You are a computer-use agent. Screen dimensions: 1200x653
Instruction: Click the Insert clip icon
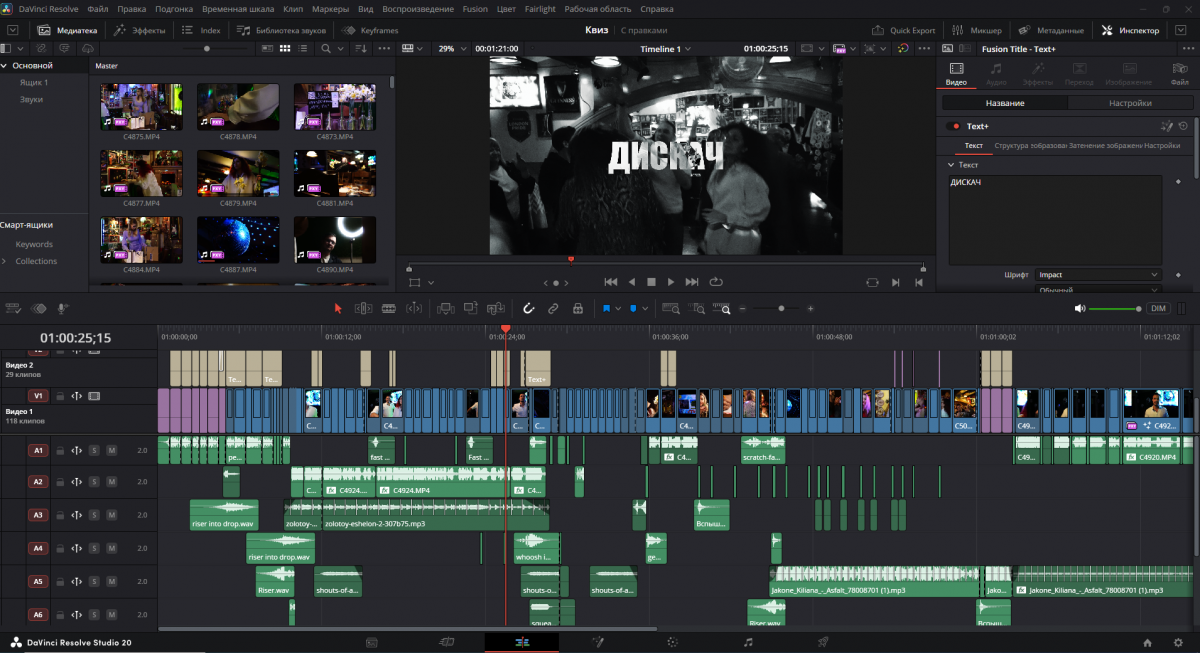coord(446,309)
